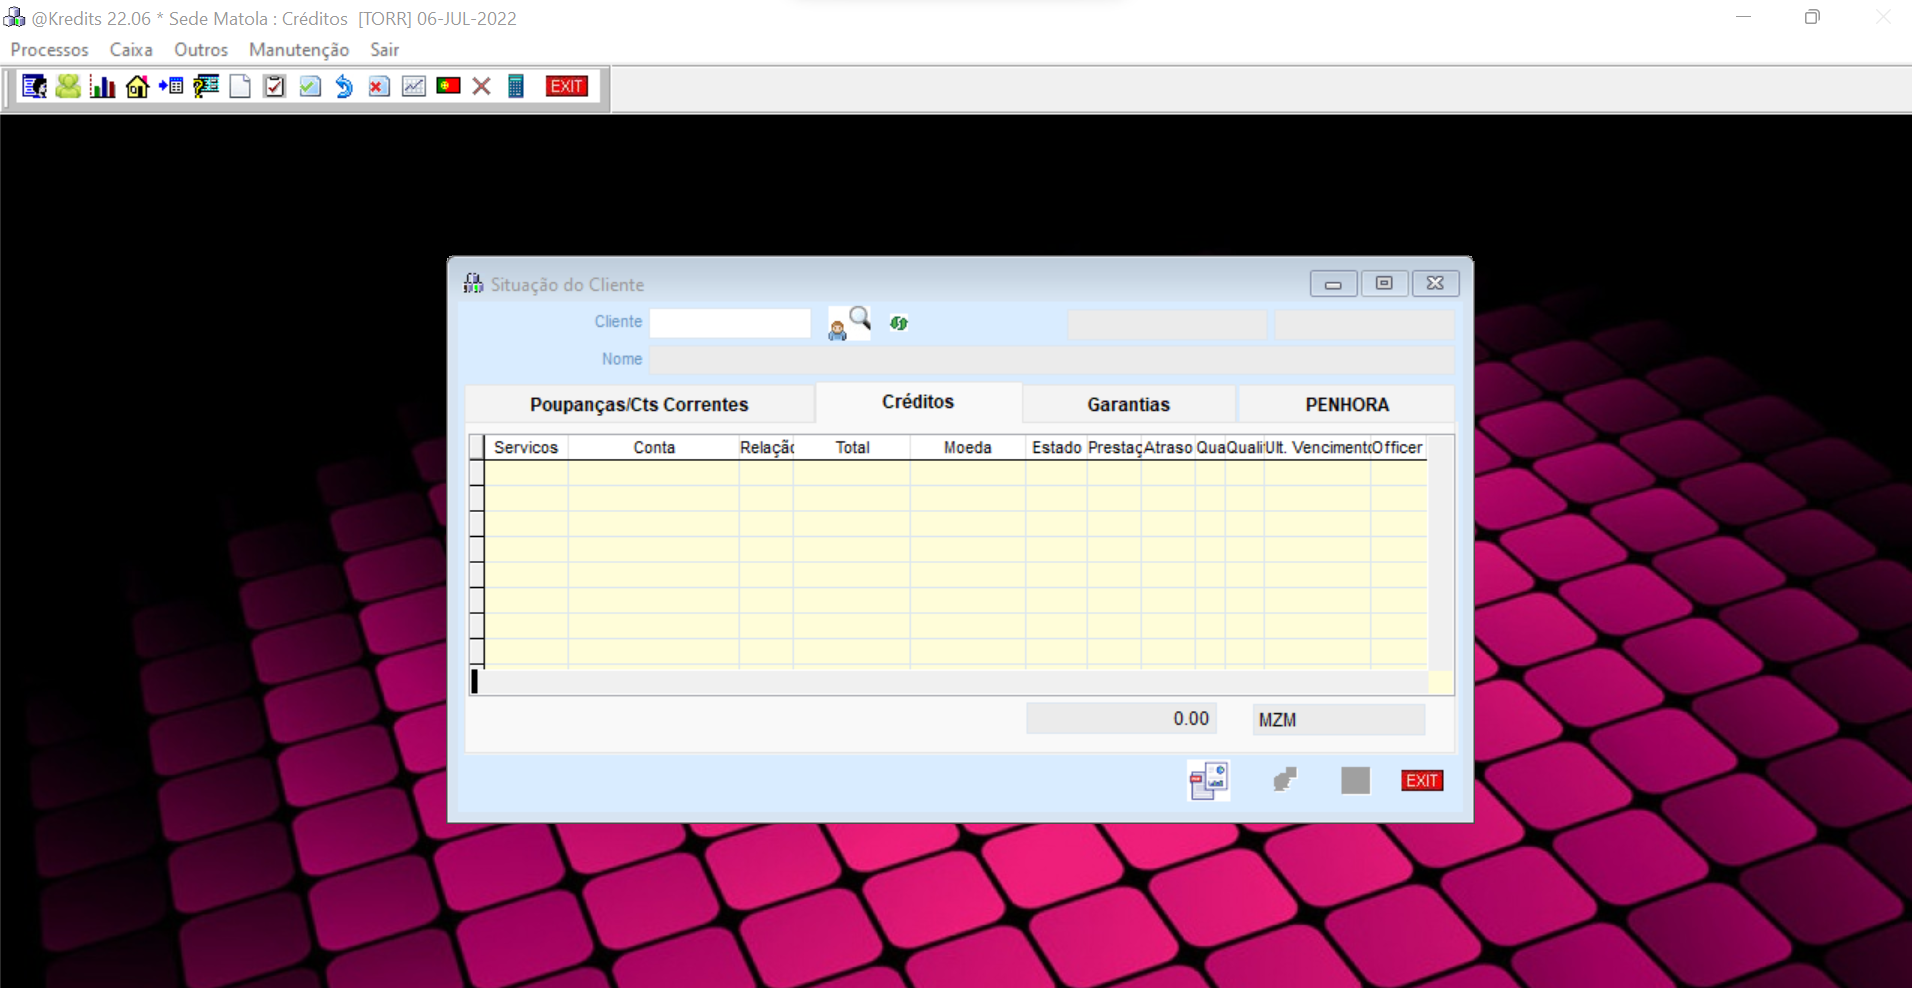Open the bar chart statistics icon
This screenshot has width=1912, height=988.
102,87
